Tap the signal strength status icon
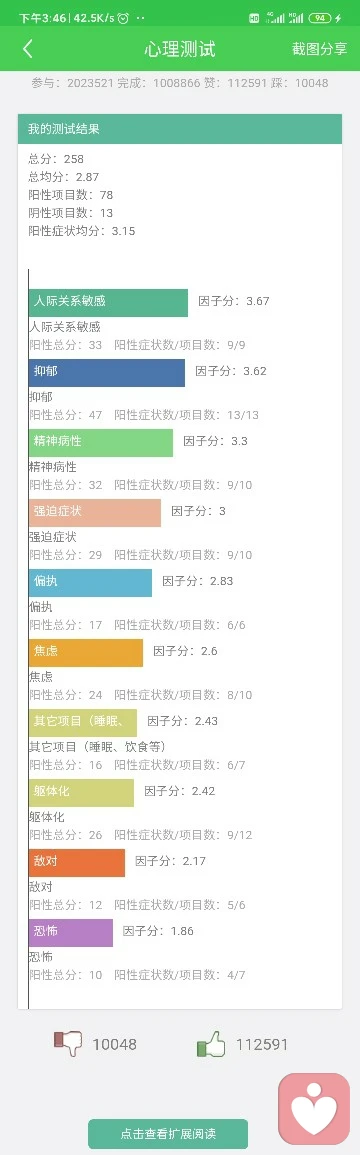360x1155 pixels. coord(275,18)
